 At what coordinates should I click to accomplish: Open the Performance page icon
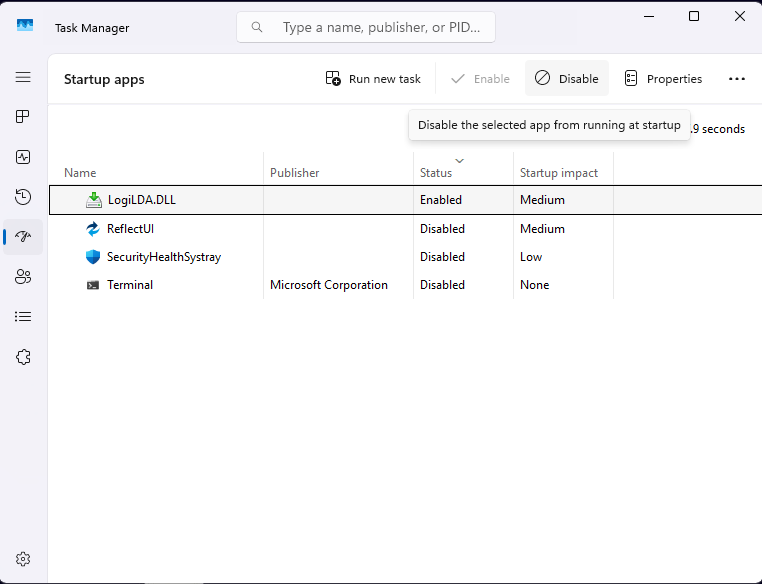(23, 157)
